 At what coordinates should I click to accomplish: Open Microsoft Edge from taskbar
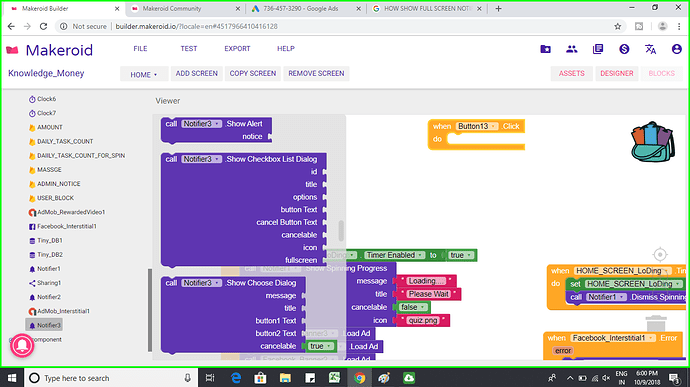point(236,378)
